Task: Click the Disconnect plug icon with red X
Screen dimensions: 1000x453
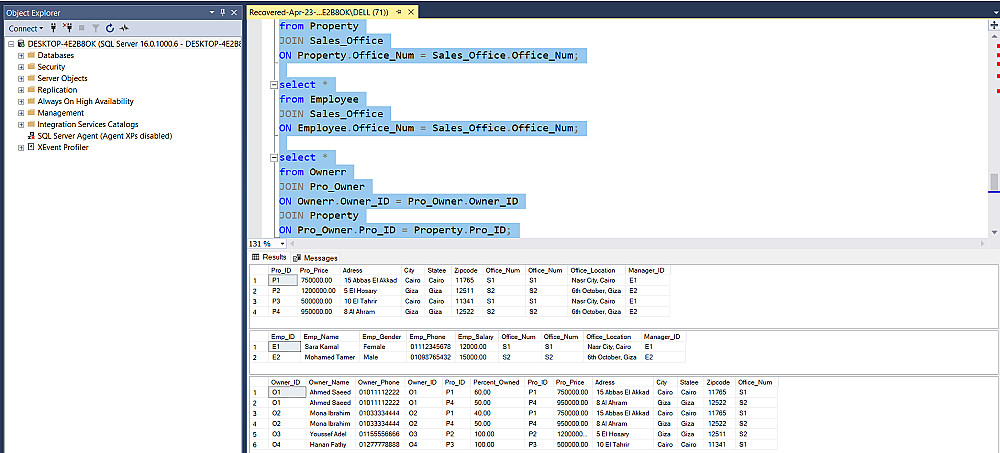Action: (x=68, y=28)
